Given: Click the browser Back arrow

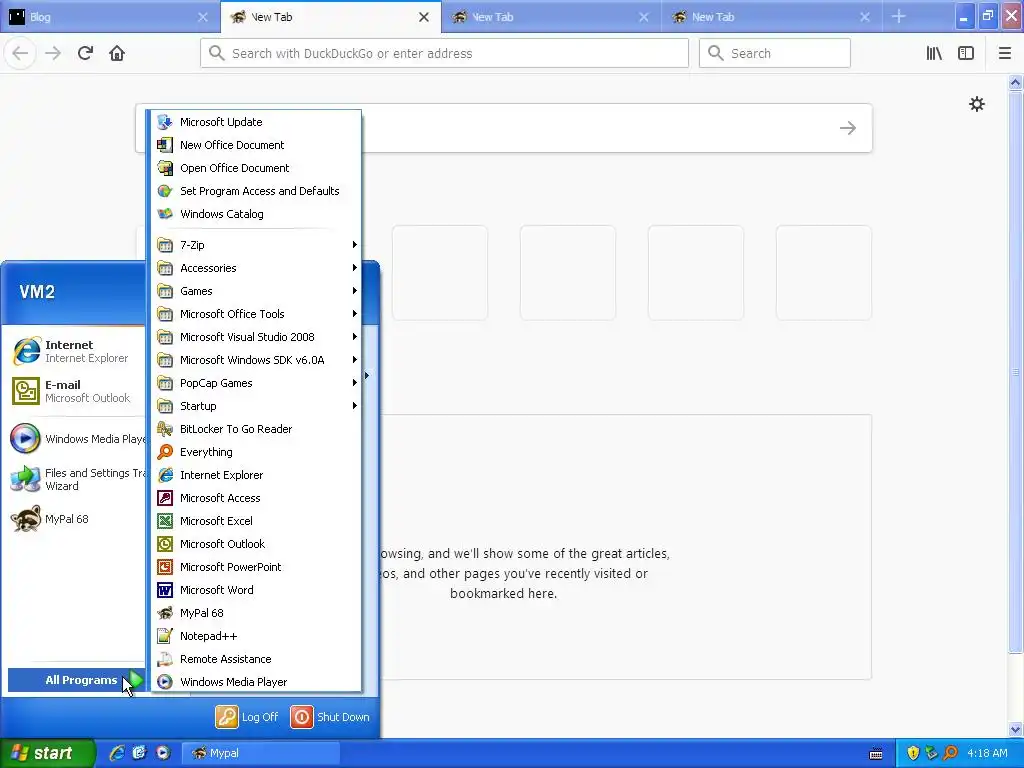Looking at the screenshot, I should click(x=20, y=53).
